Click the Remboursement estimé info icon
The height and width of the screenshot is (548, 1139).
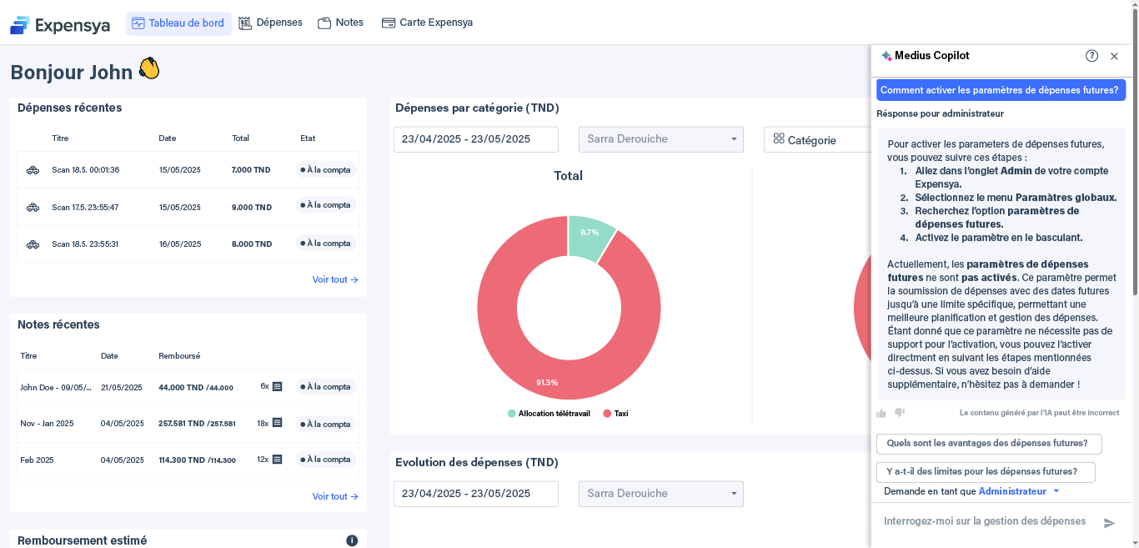coord(352,541)
